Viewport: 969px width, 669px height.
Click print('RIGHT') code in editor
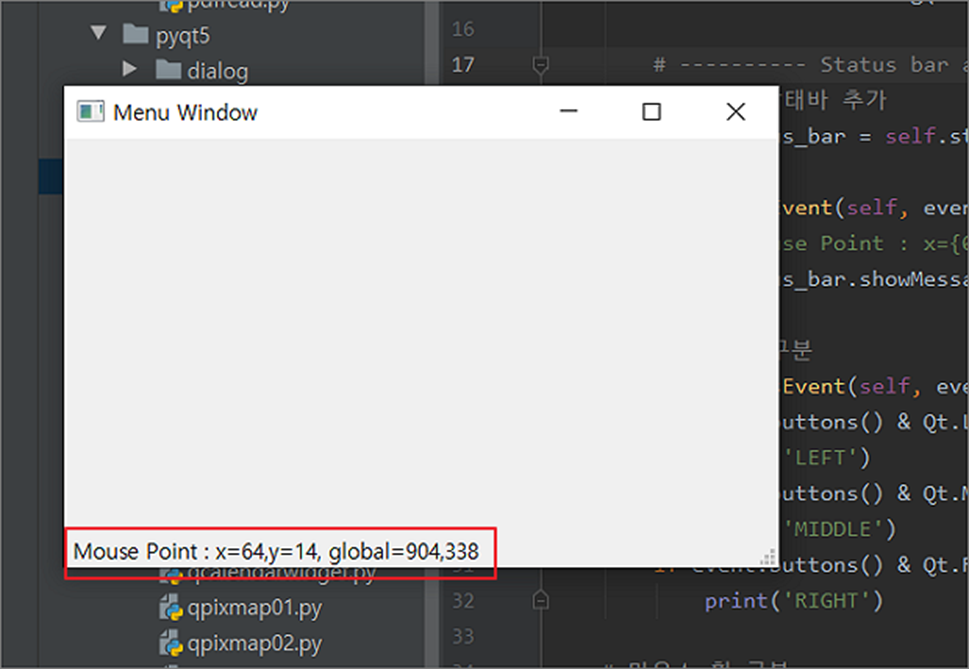tap(794, 601)
